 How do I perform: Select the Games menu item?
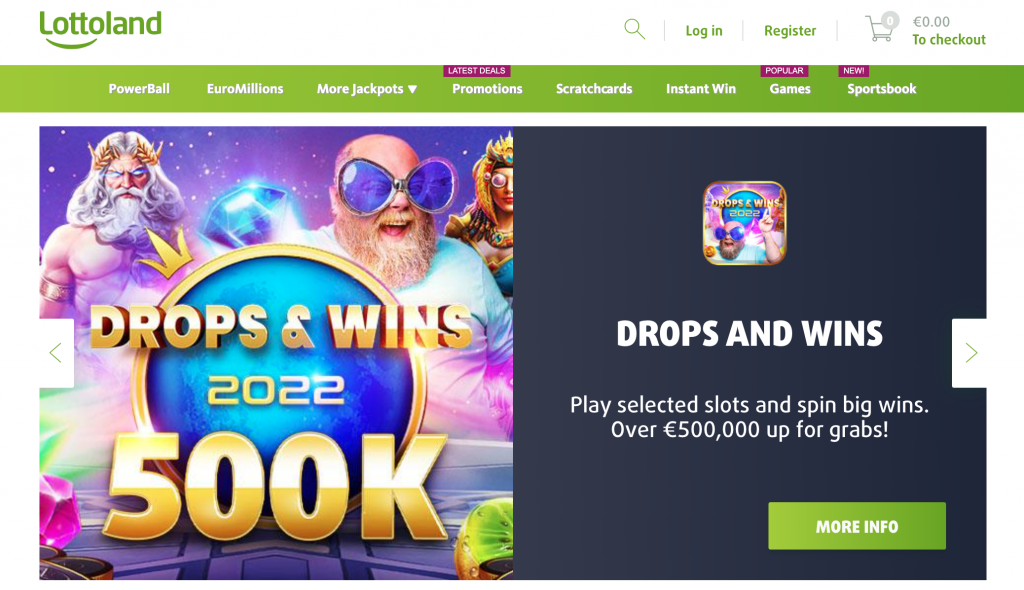click(790, 89)
